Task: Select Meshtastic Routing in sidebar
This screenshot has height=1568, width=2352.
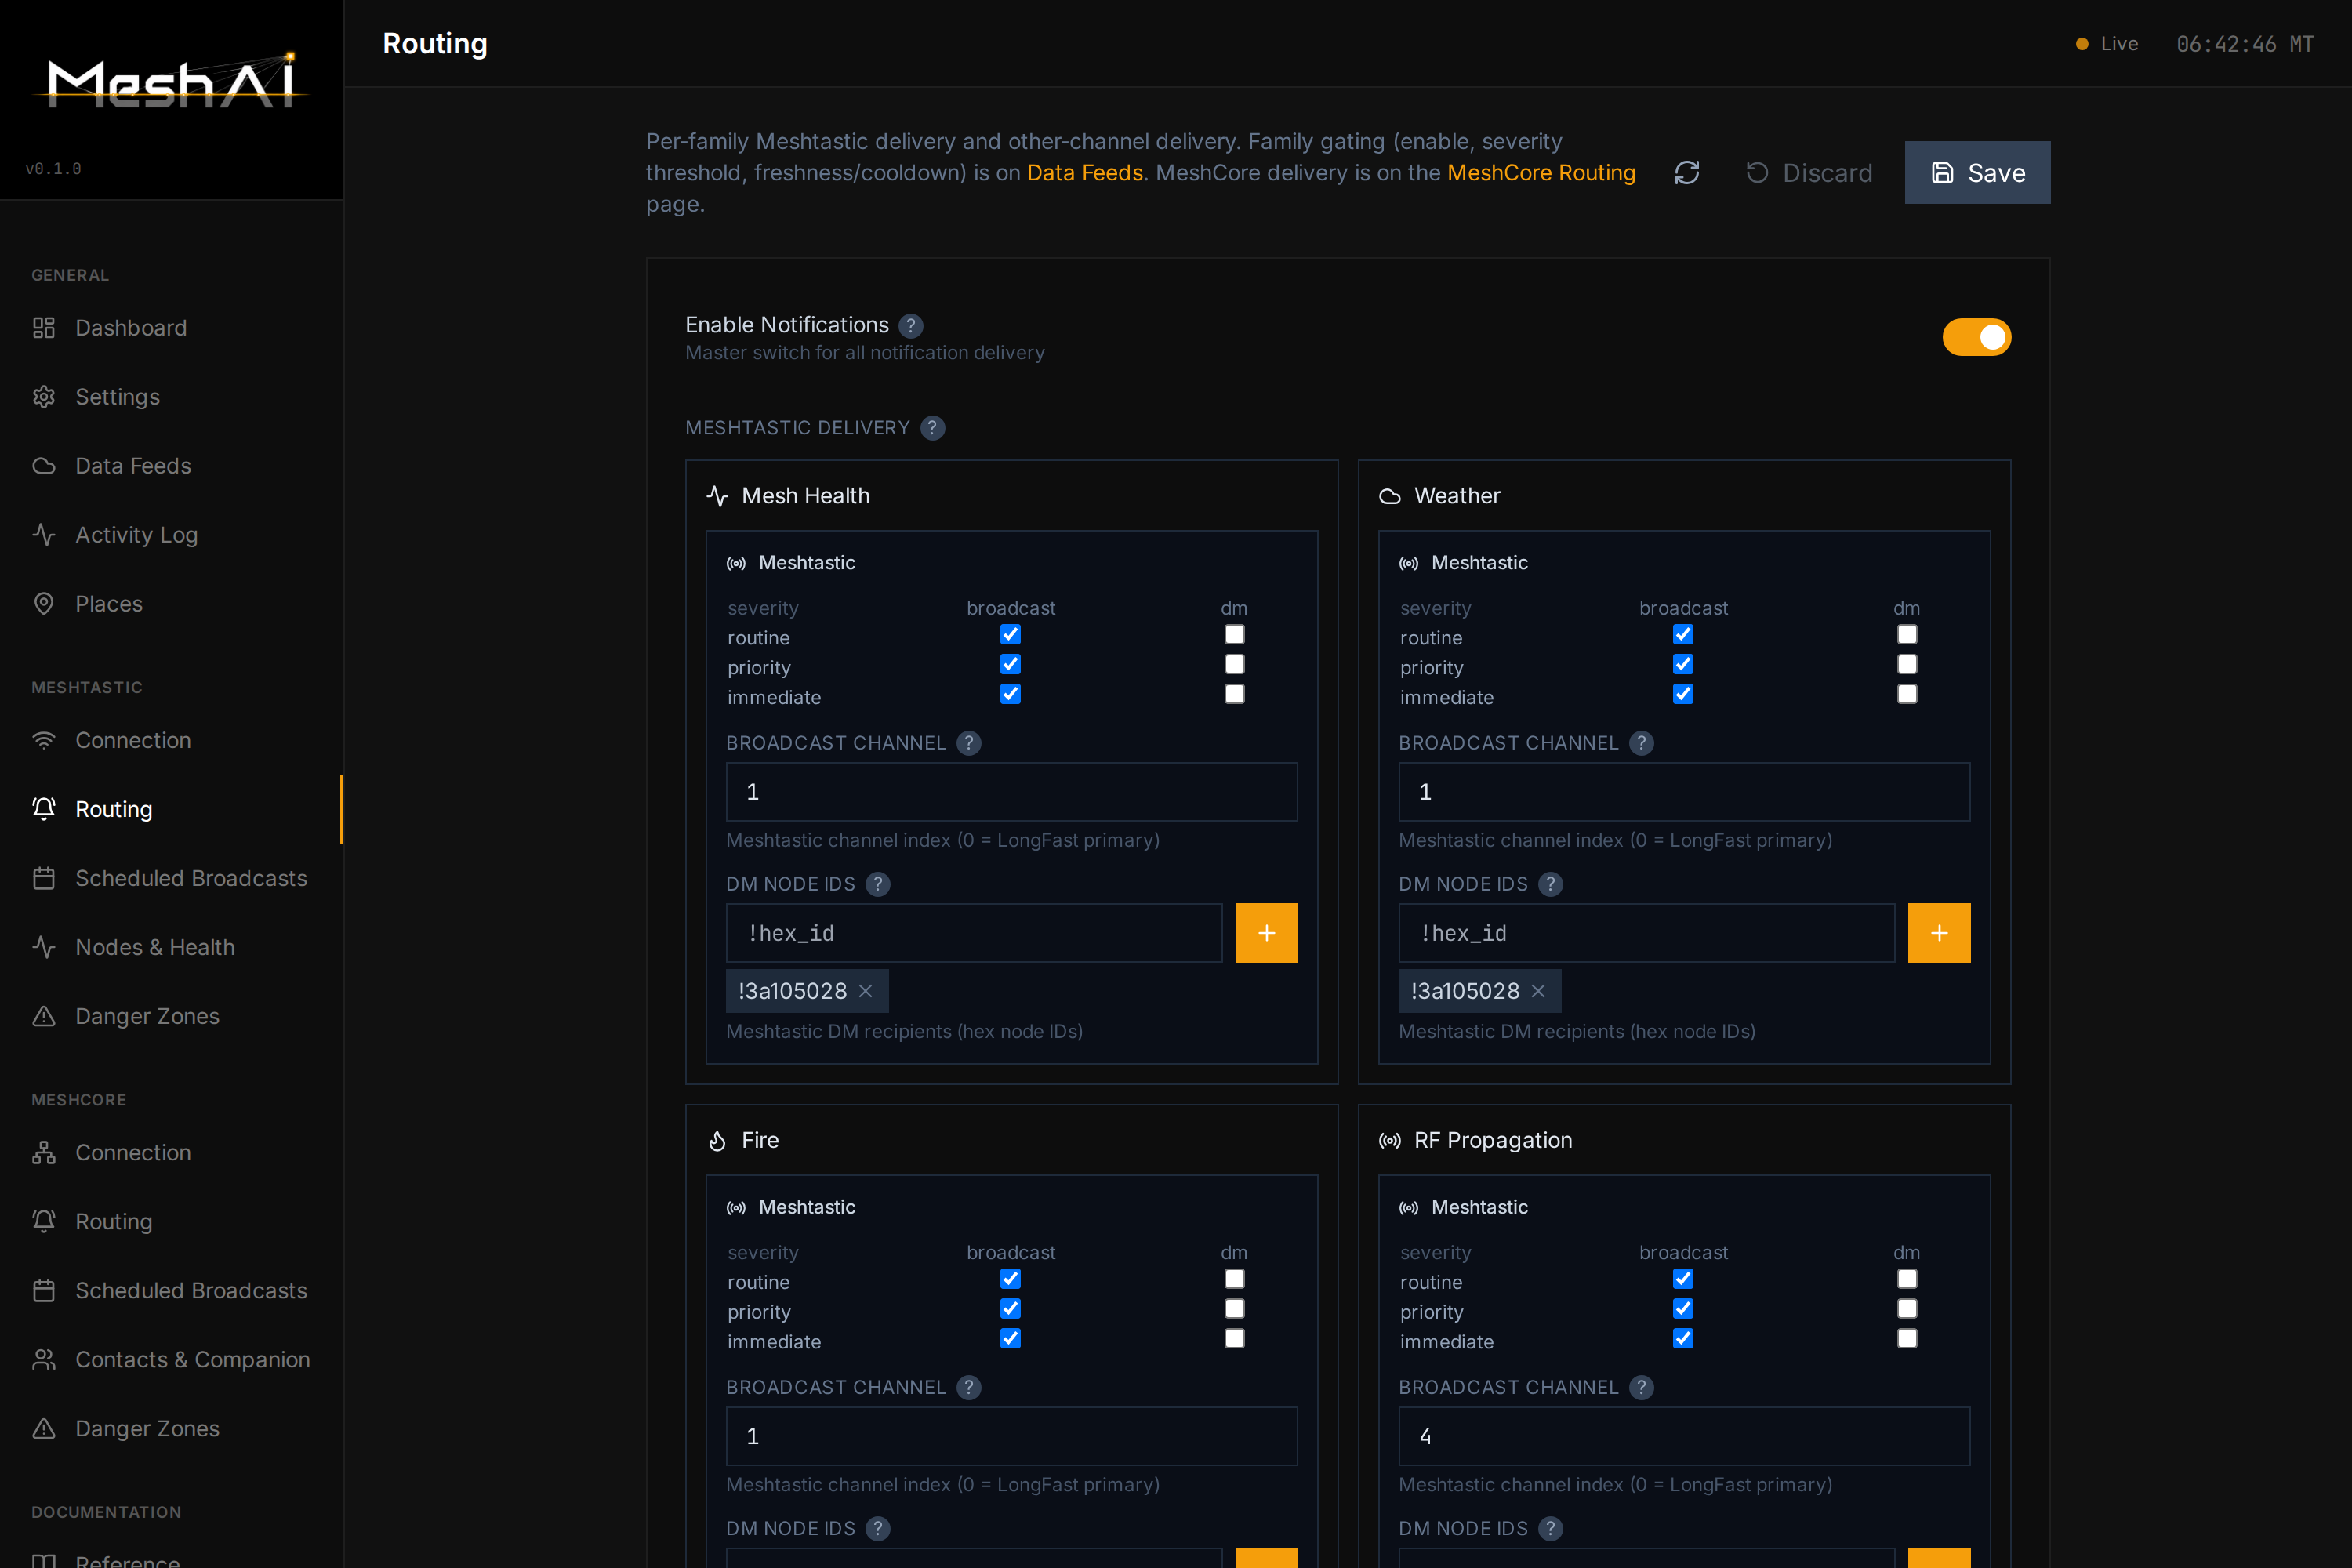Action: [172, 809]
